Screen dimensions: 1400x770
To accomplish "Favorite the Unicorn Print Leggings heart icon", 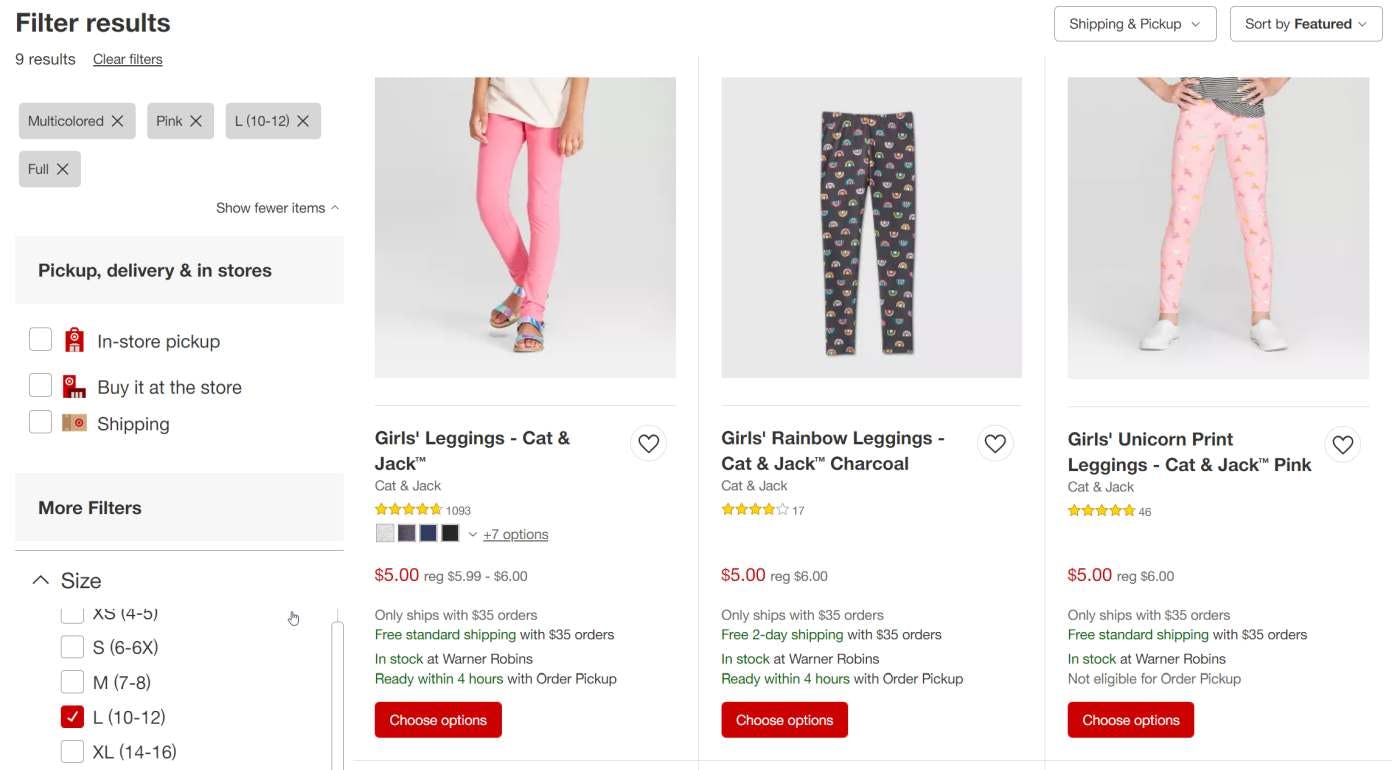I will coord(1342,444).
